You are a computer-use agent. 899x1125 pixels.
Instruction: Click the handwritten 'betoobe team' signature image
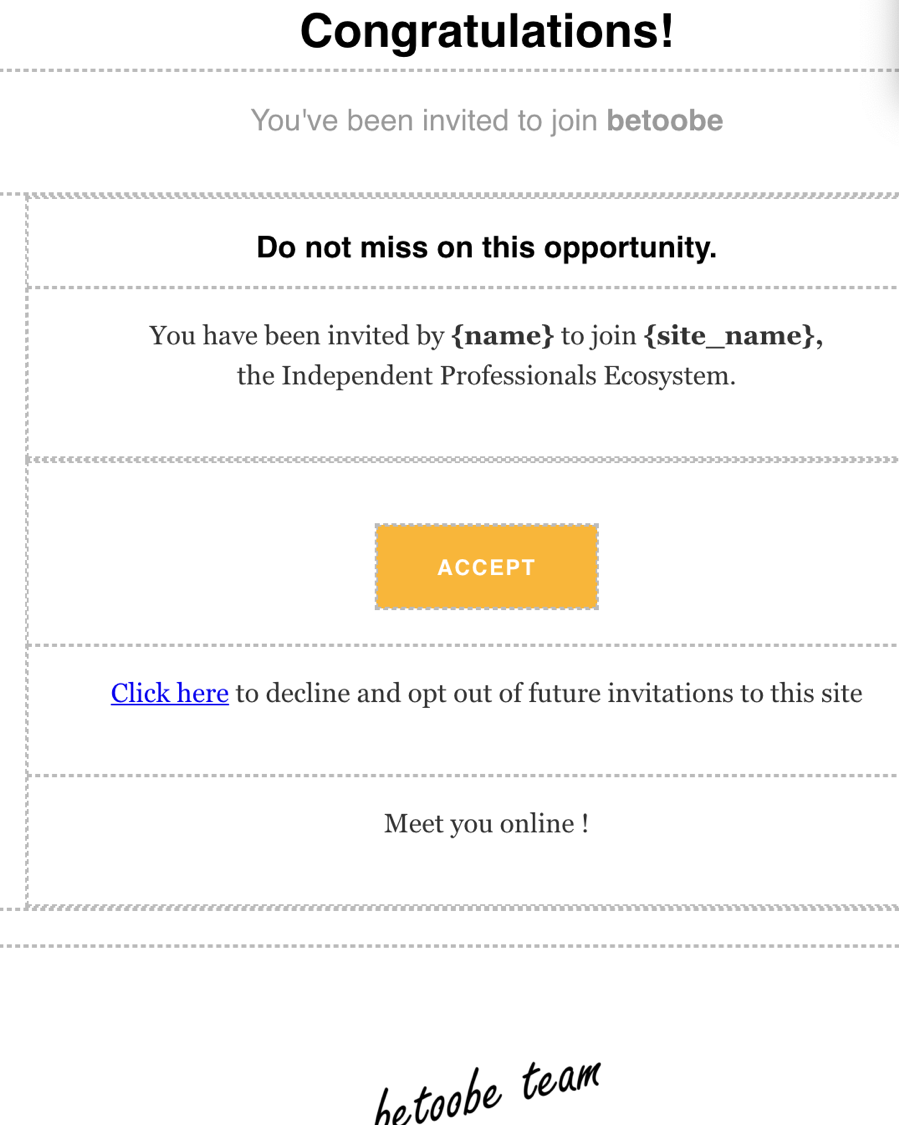click(486, 1092)
